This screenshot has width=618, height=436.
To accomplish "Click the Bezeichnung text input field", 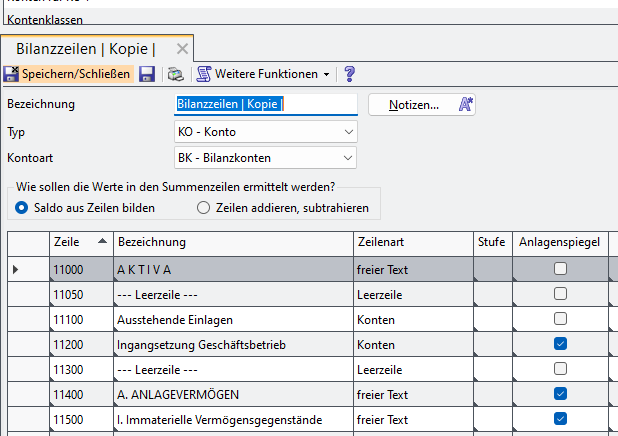I will [265, 104].
